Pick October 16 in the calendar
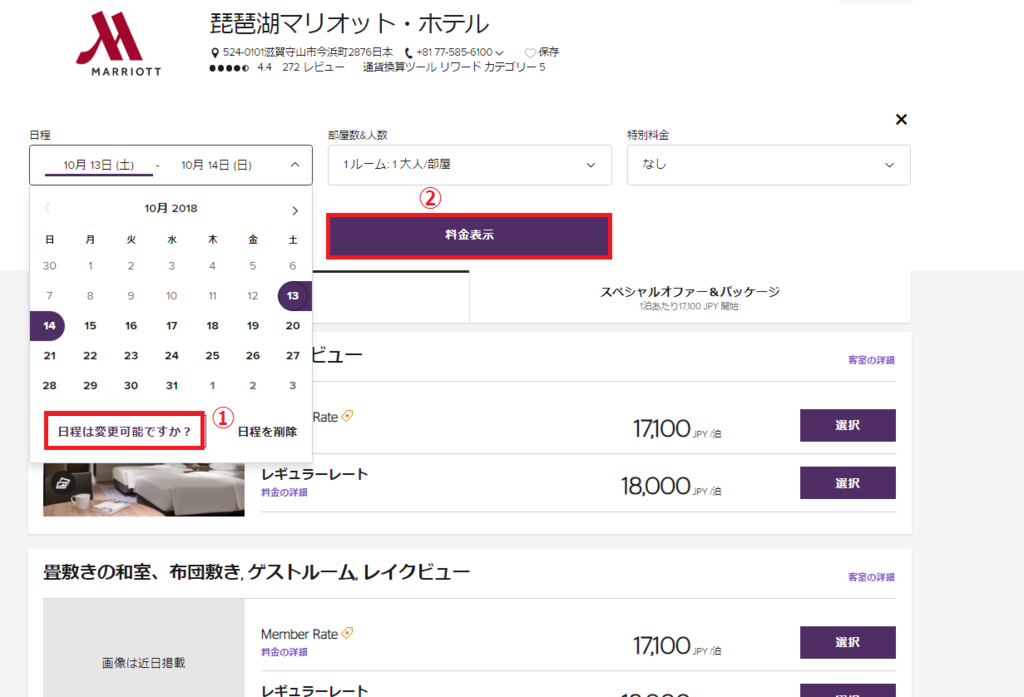Viewport: 1024px width, 697px height. tap(131, 325)
